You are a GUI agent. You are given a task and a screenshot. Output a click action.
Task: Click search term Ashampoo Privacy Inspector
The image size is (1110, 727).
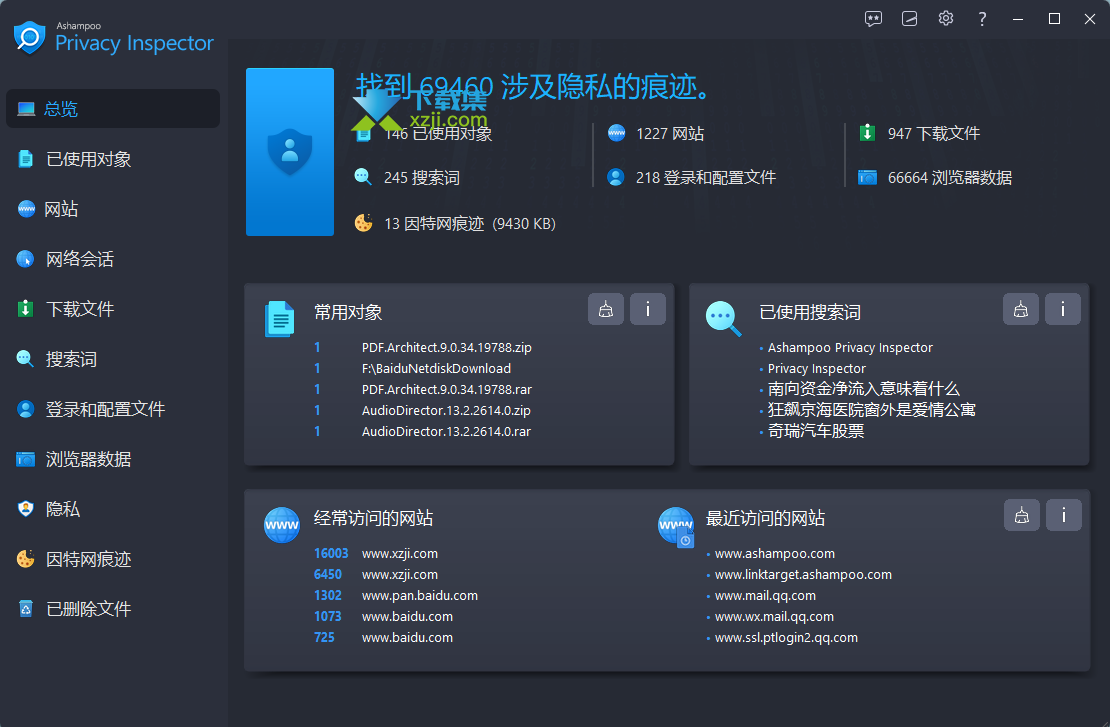(850, 348)
